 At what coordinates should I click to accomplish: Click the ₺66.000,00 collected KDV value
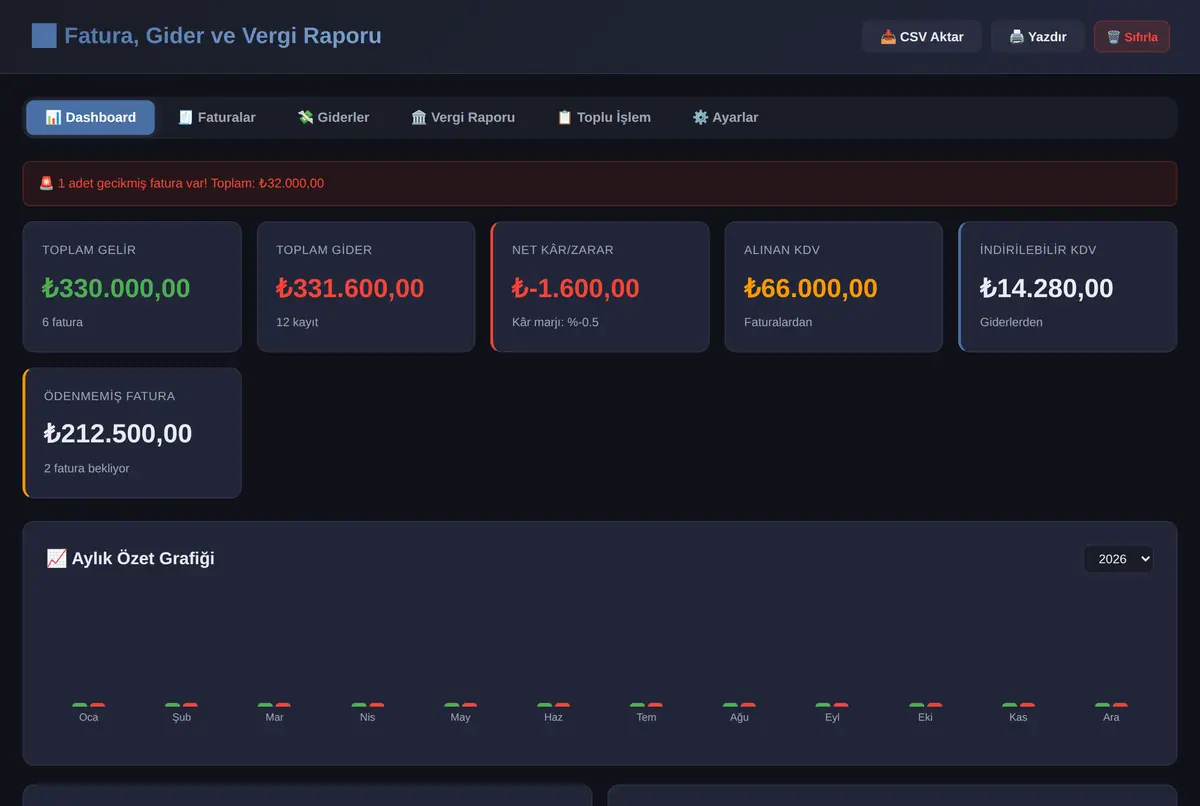(x=811, y=288)
